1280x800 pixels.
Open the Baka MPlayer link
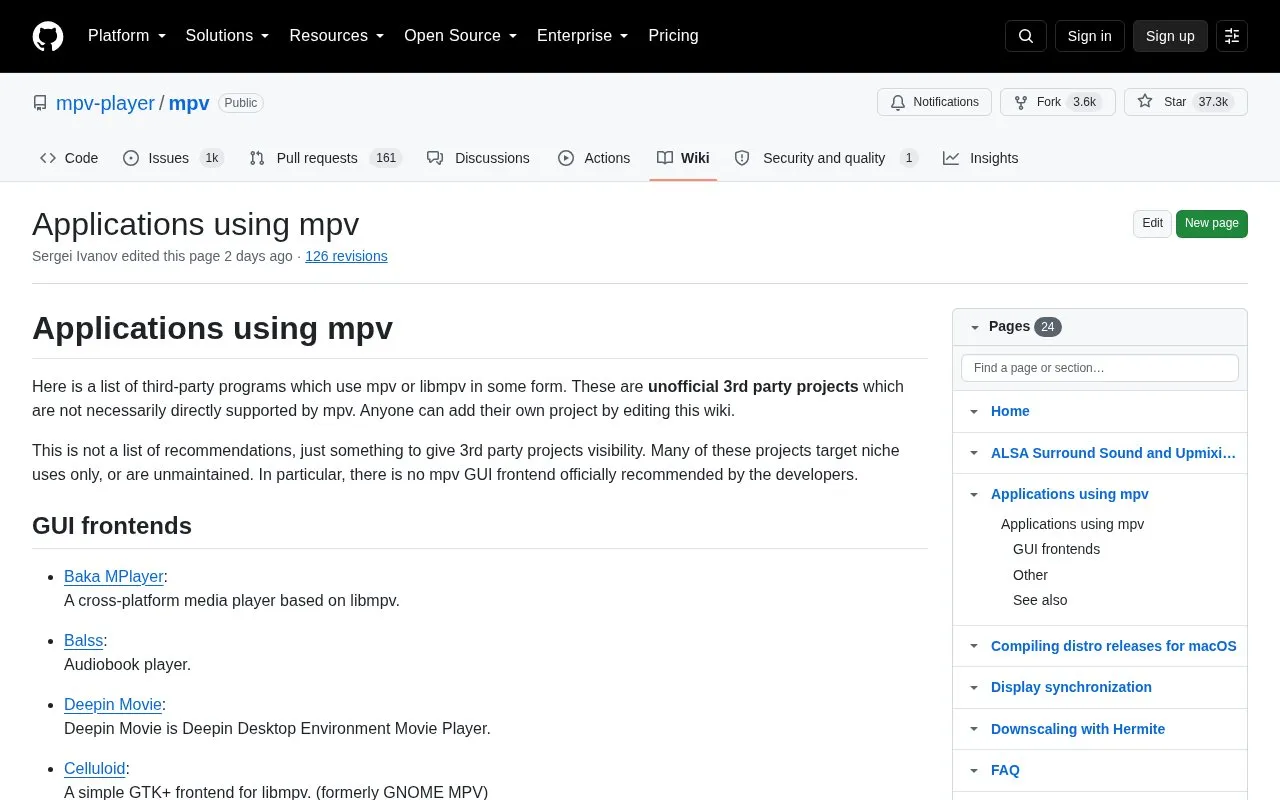[114, 576]
